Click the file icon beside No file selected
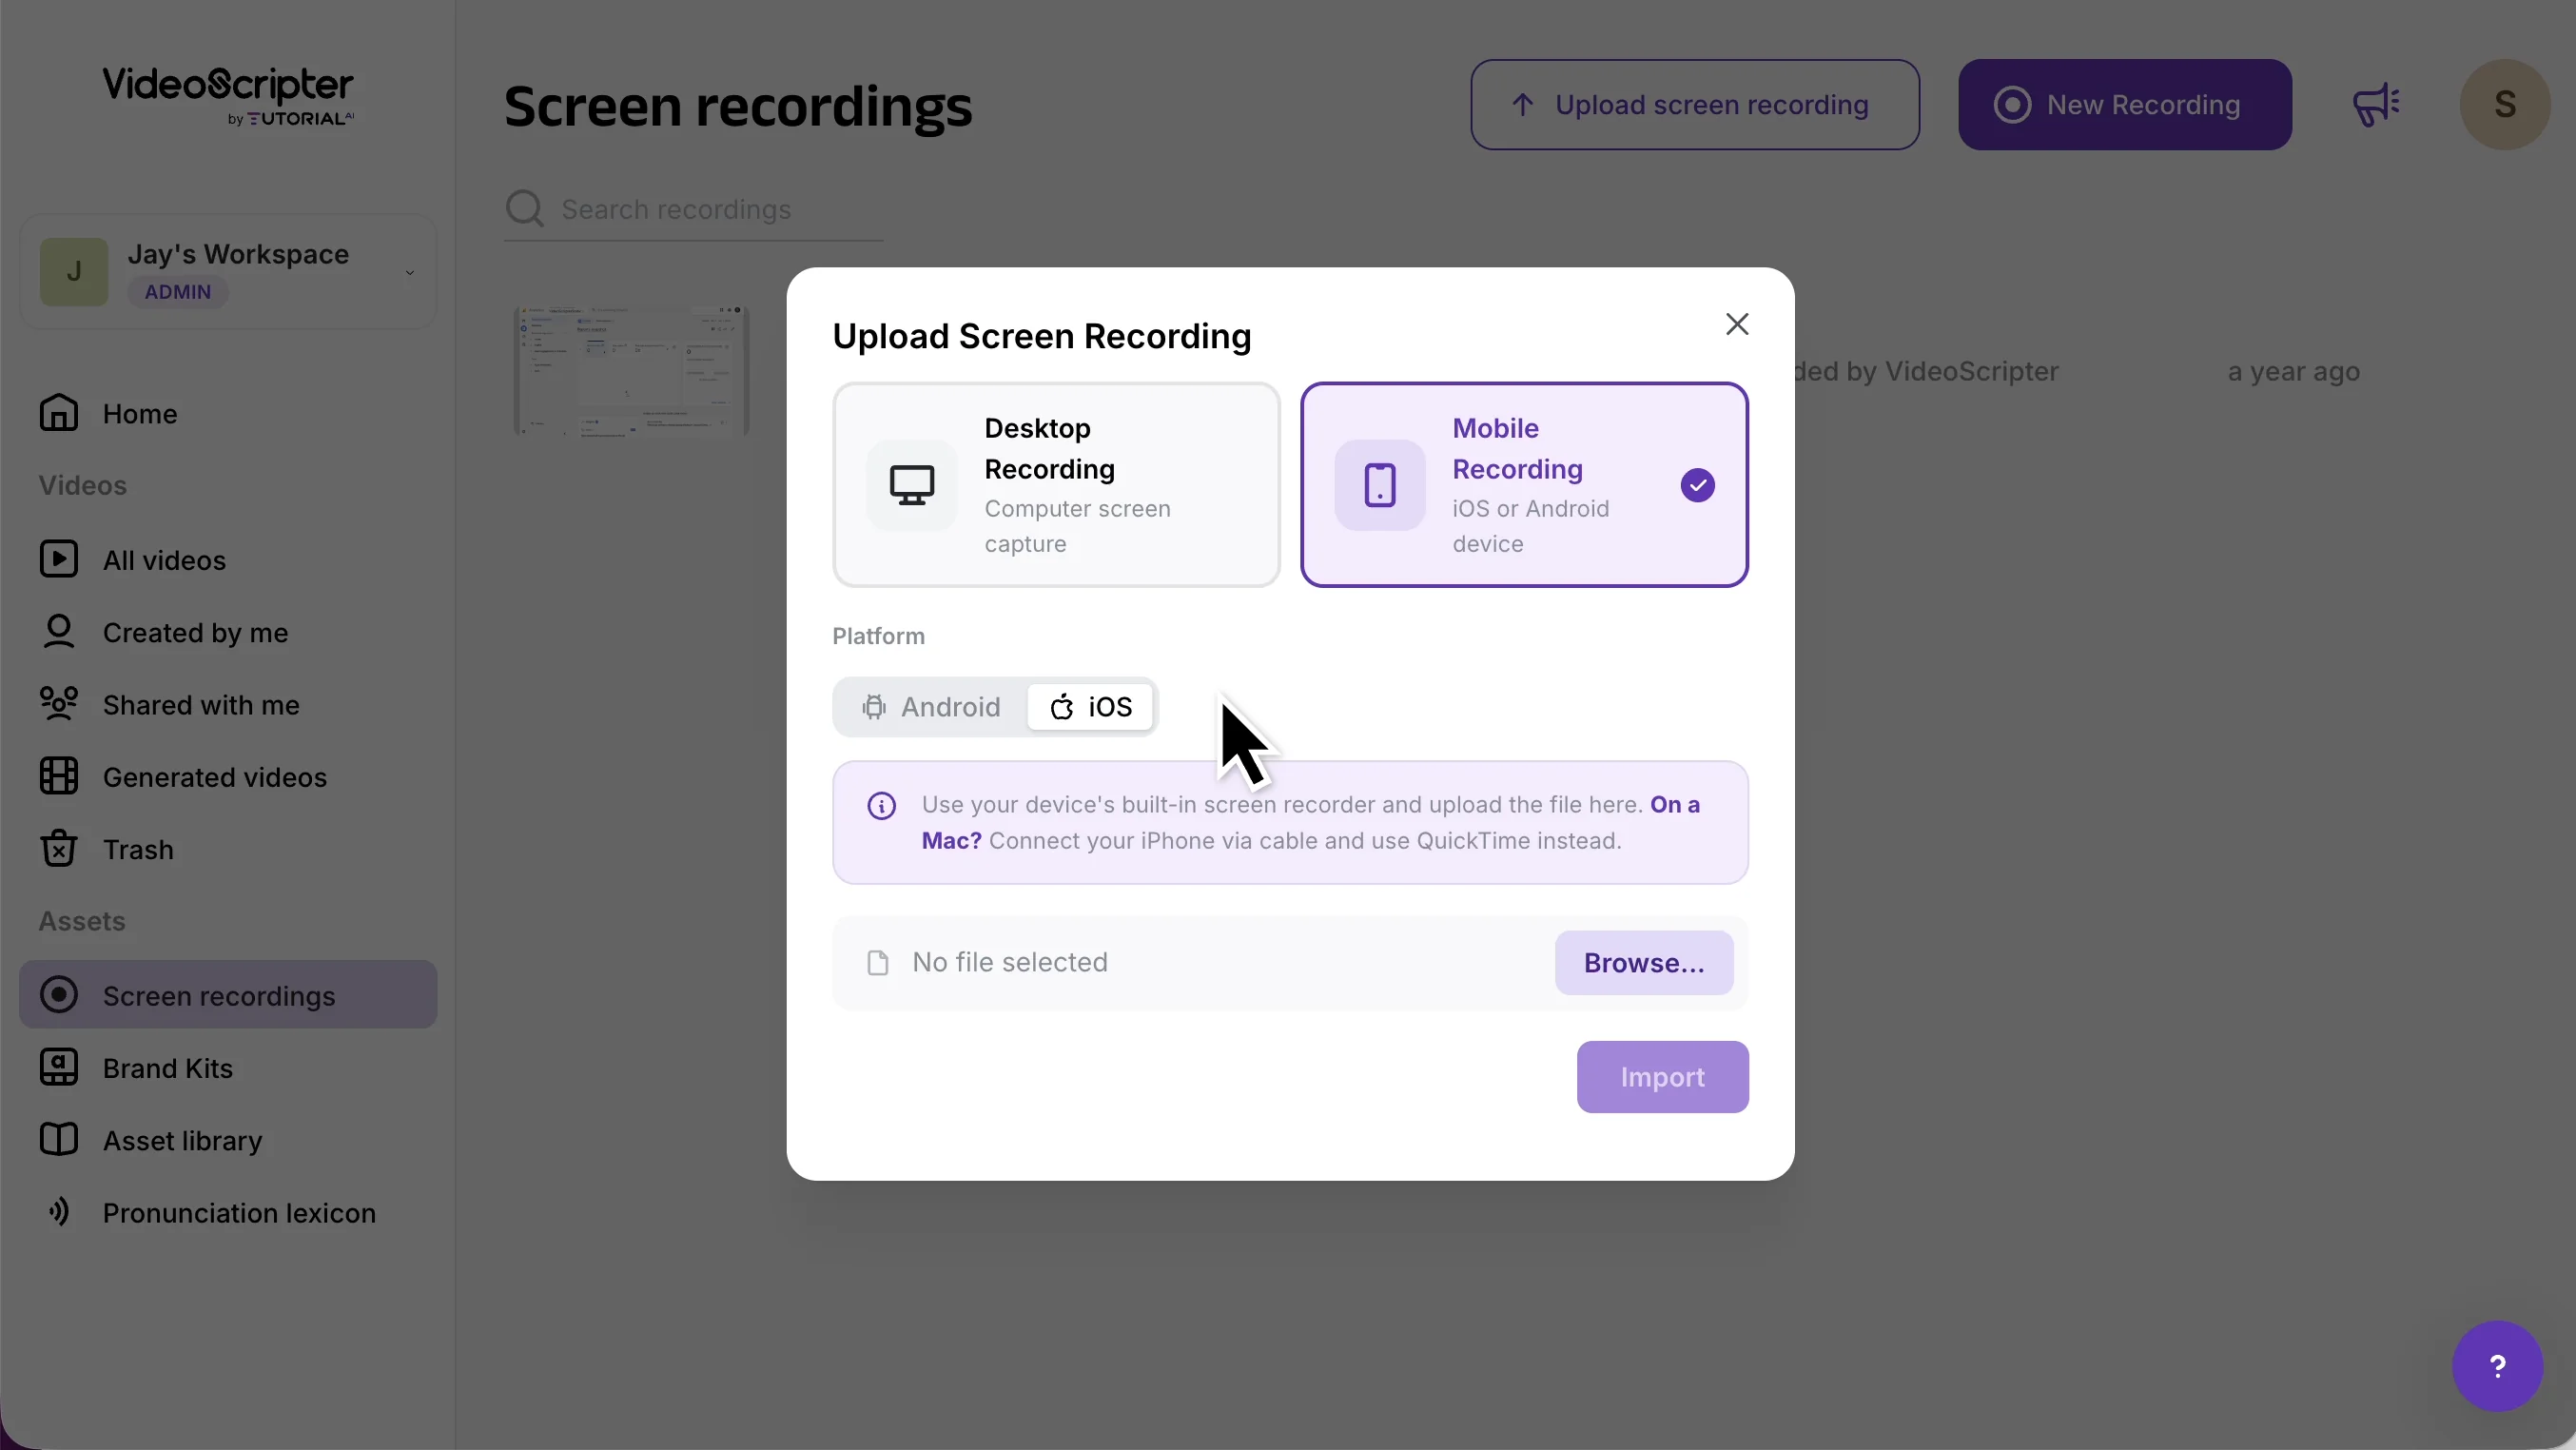The height and width of the screenshot is (1450, 2576). (x=877, y=963)
